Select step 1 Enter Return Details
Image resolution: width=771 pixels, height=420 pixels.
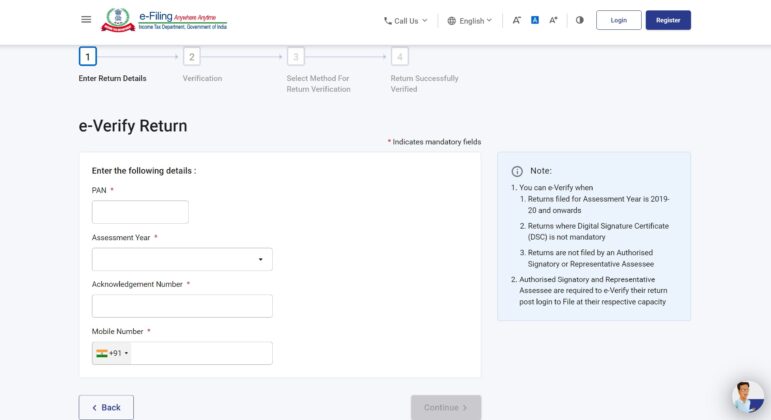(x=88, y=57)
